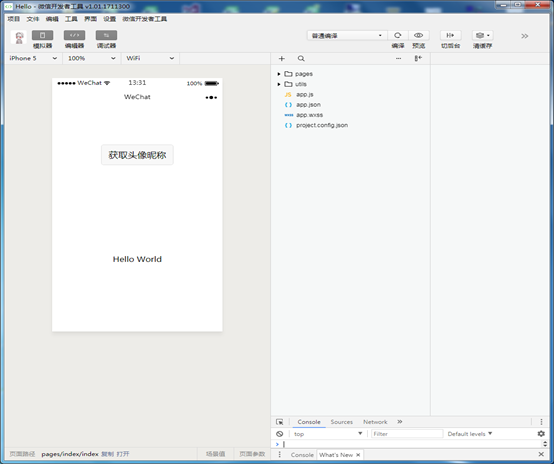This screenshot has width=554, height=464.
Task: Close the devtools drawer
Action: [541, 454]
